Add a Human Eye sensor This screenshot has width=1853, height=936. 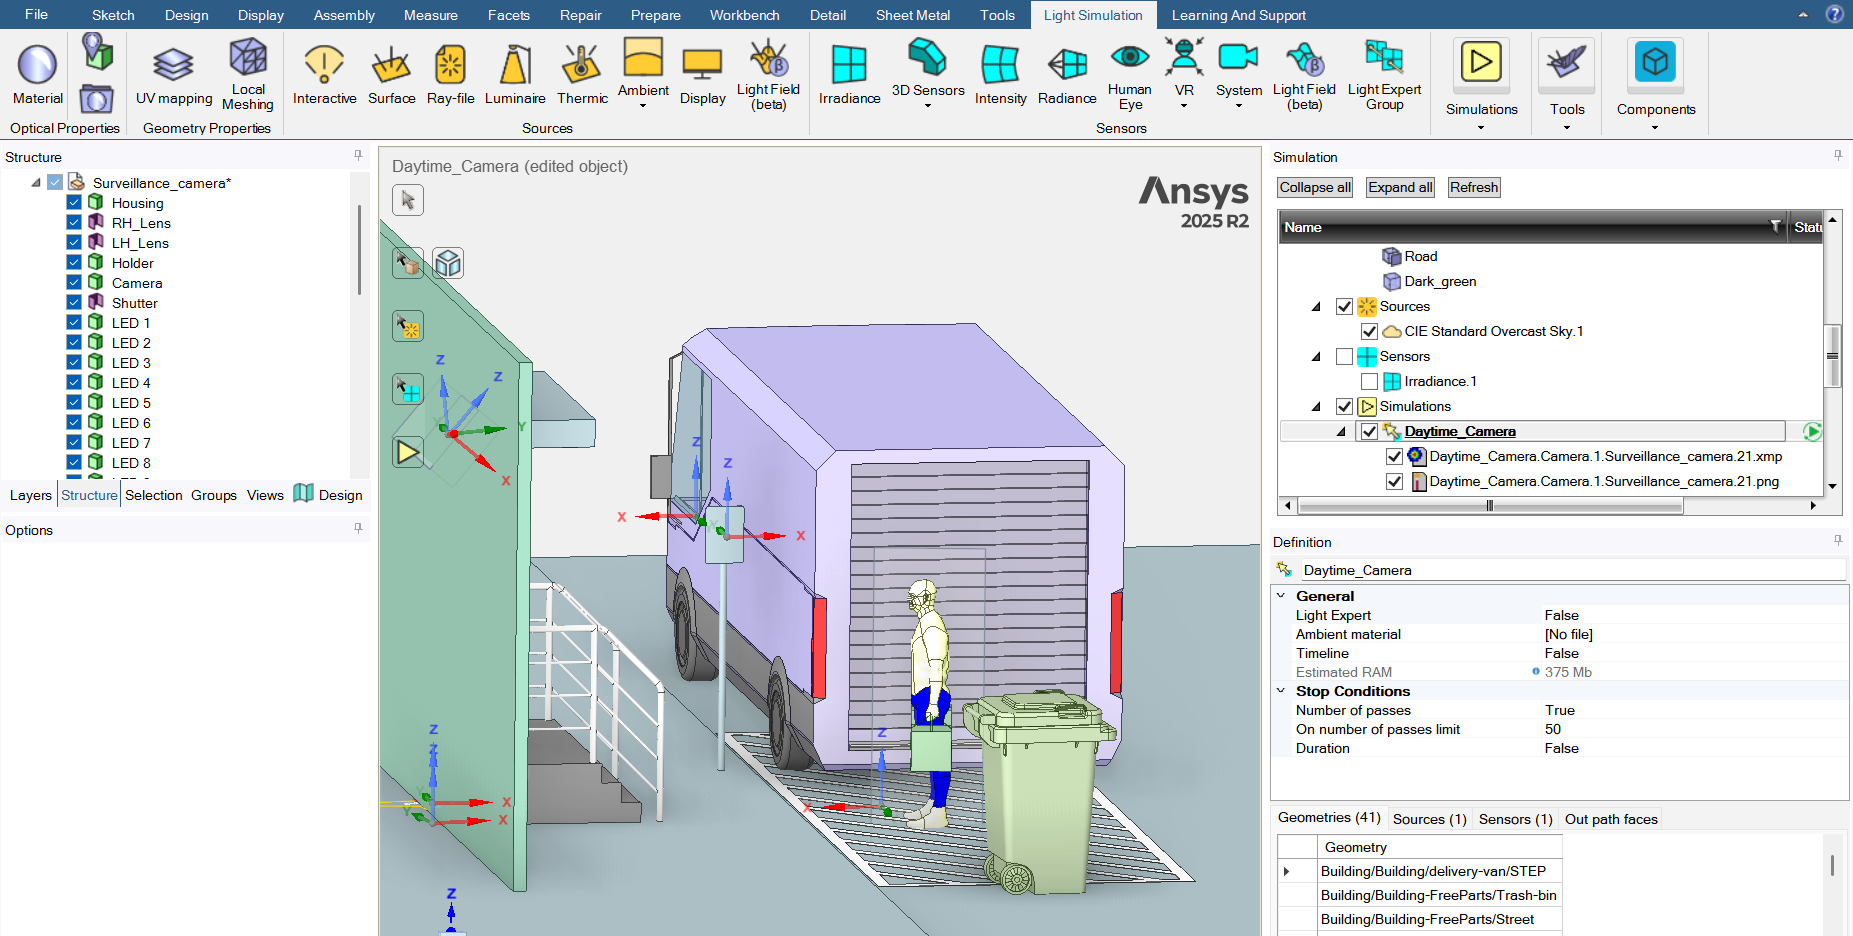pyautogui.click(x=1130, y=74)
